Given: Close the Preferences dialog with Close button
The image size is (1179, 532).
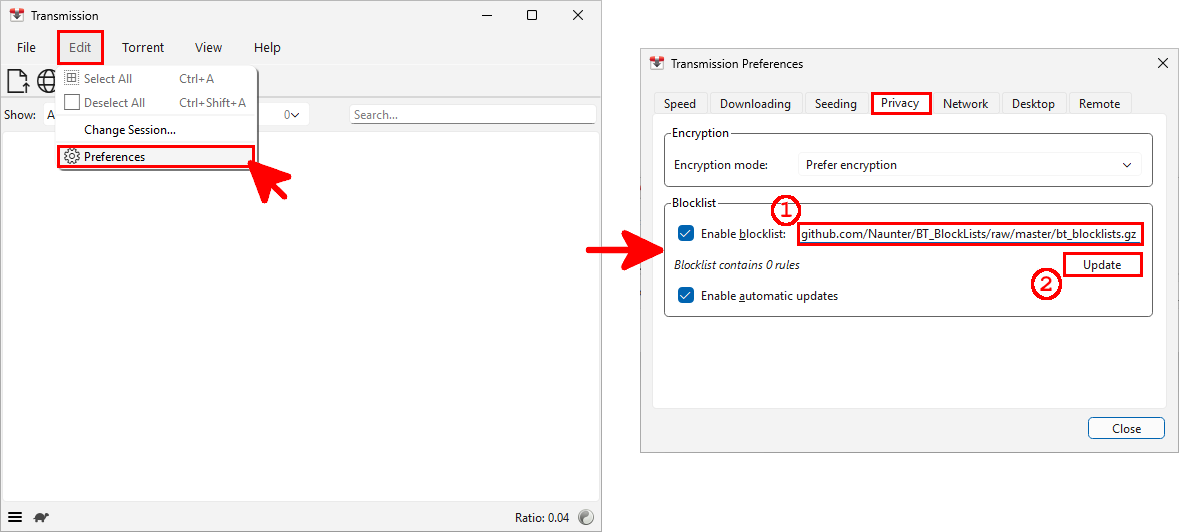Looking at the screenshot, I should tap(1126, 428).
